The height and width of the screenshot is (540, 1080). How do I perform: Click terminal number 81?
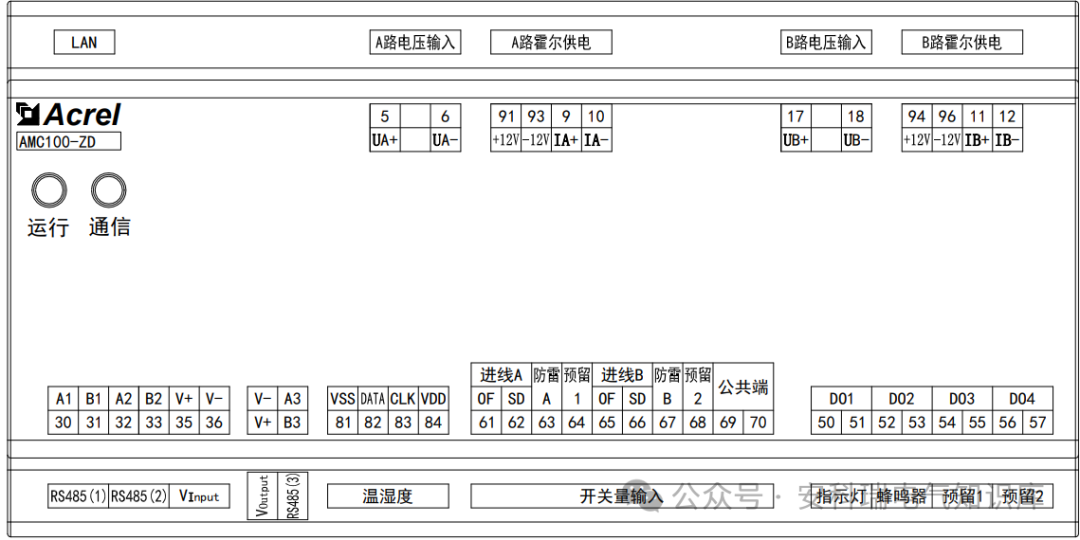click(342, 422)
